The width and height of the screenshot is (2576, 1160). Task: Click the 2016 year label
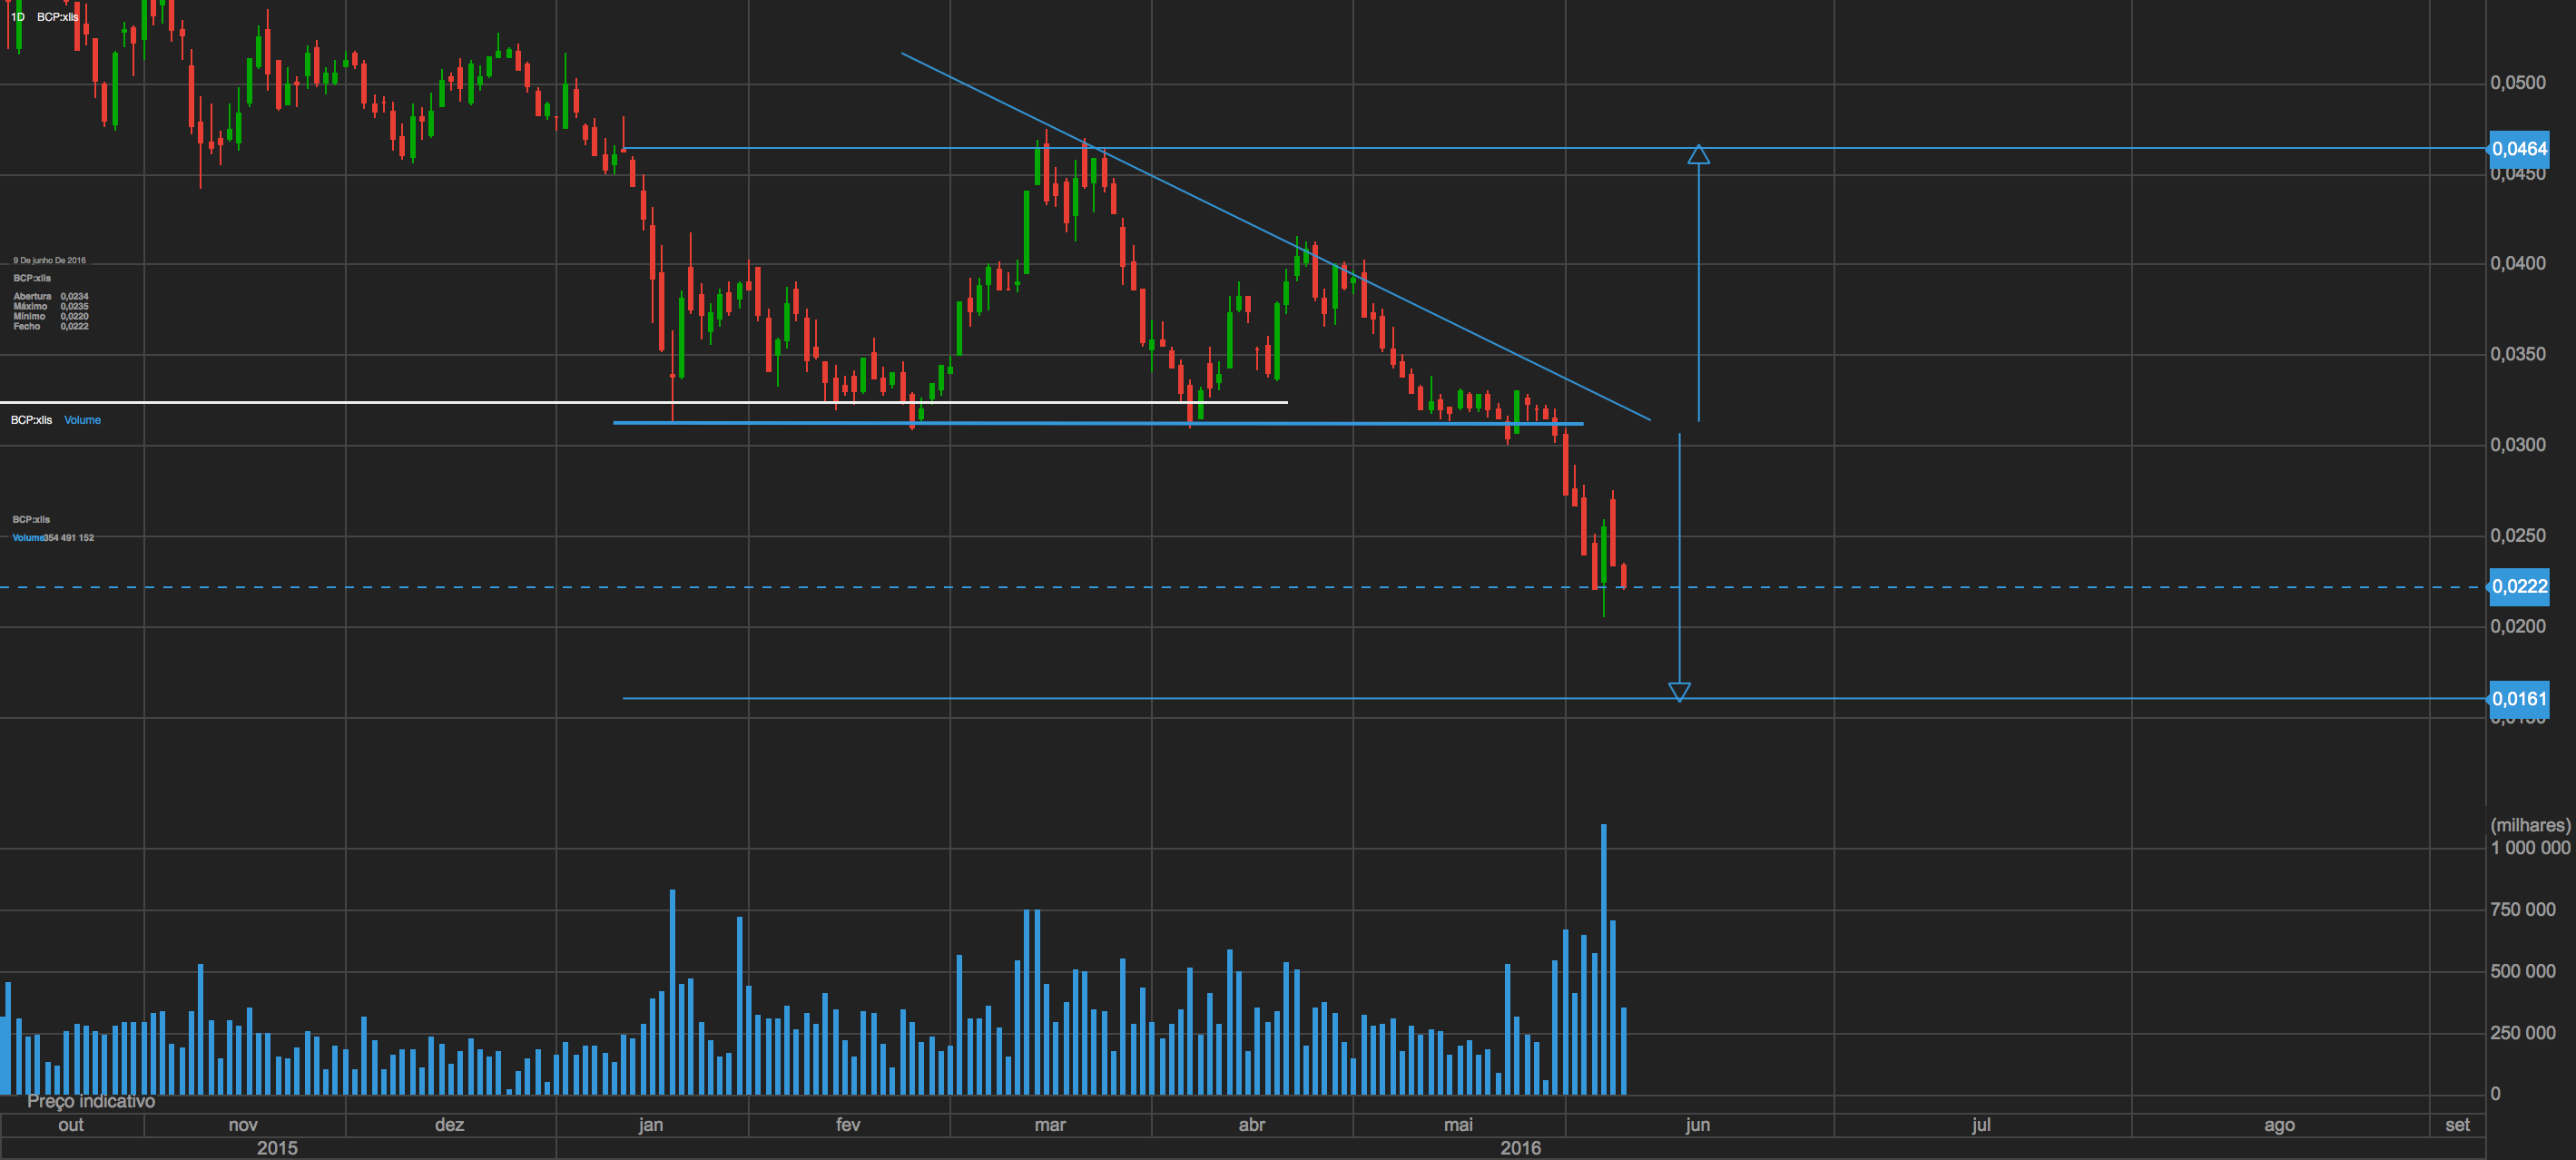(x=1520, y=1148)
